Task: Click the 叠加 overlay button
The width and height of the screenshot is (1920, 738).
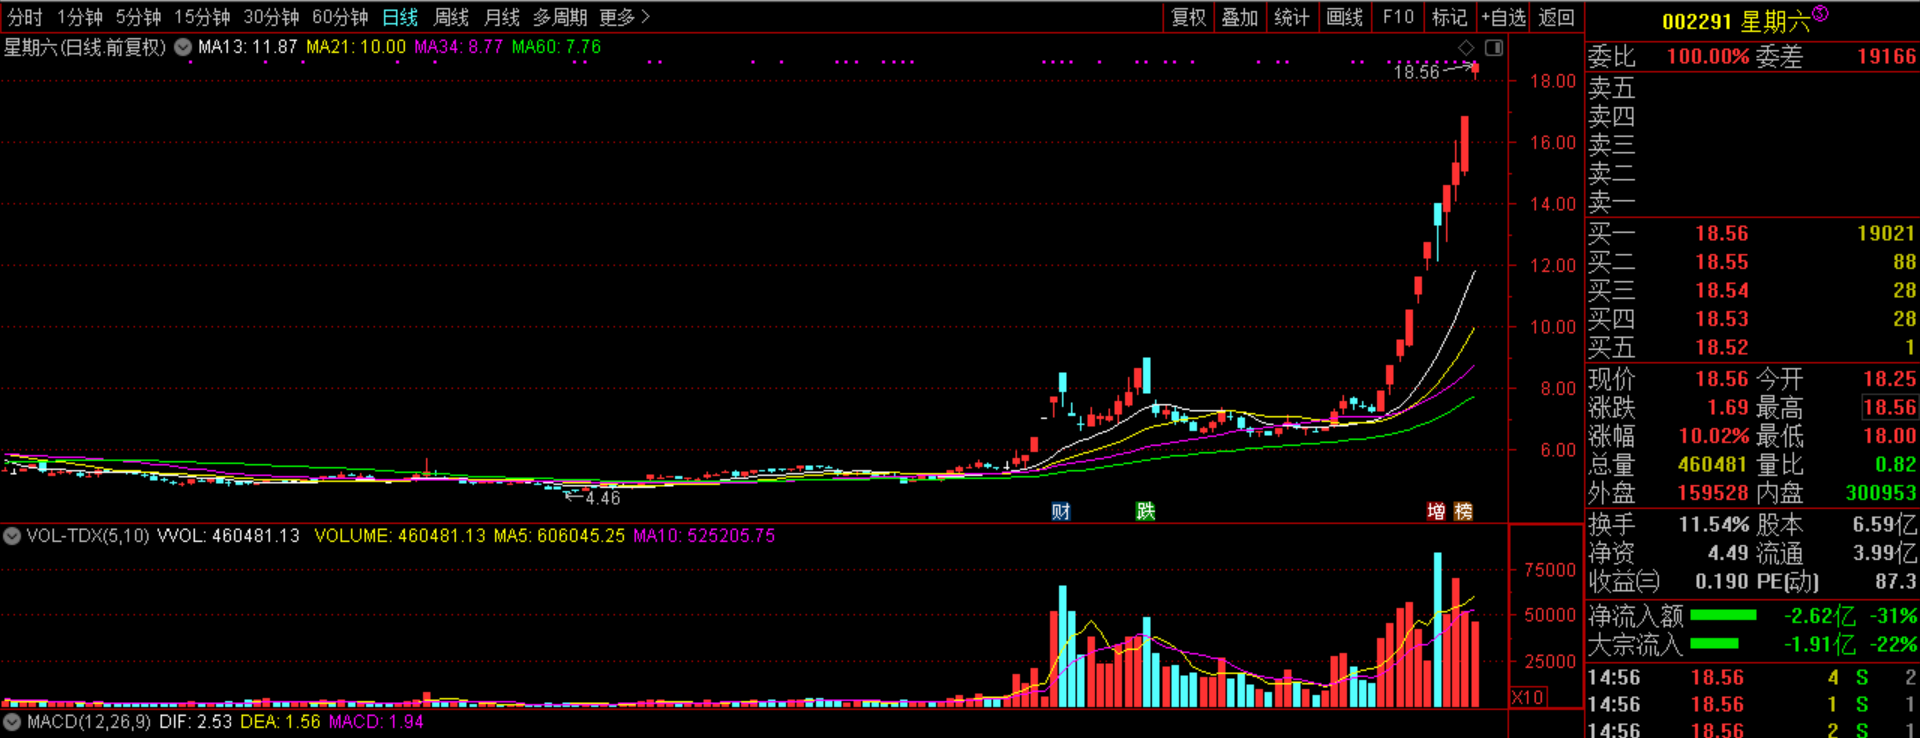Action: click(1240, 17)
